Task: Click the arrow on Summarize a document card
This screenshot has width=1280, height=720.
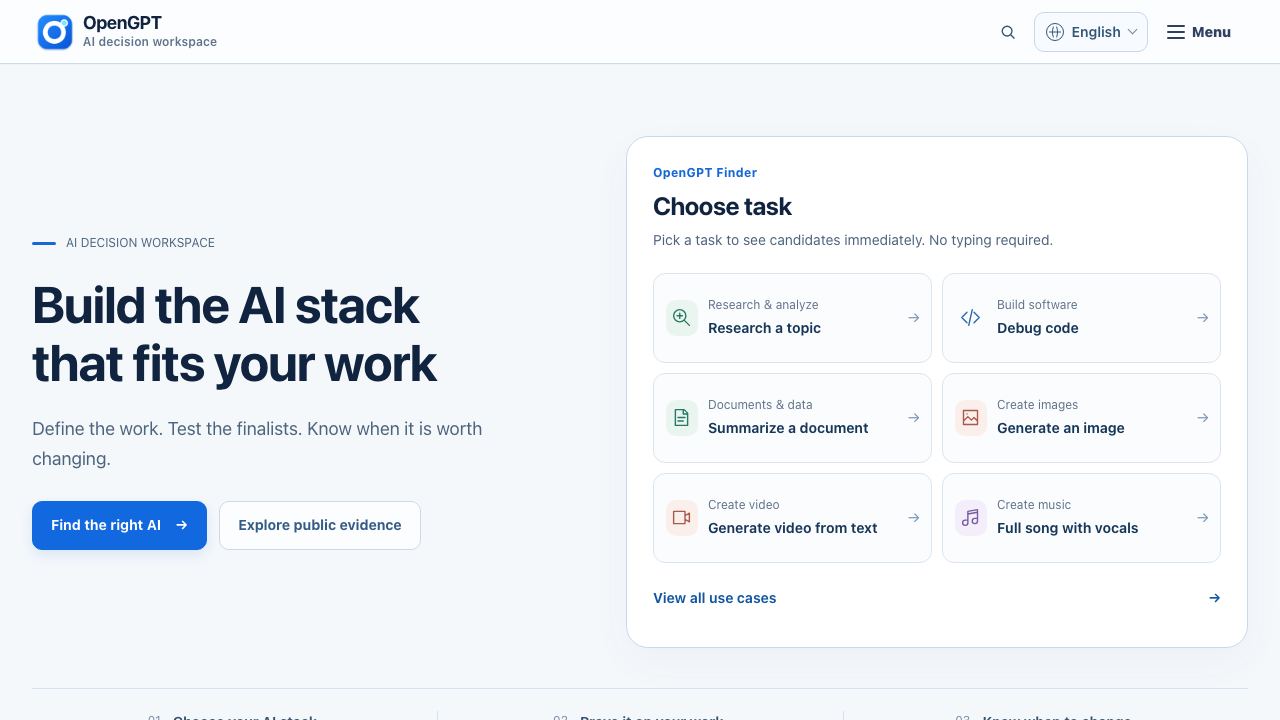Action: pyautogui.click(x=913, y=418)
